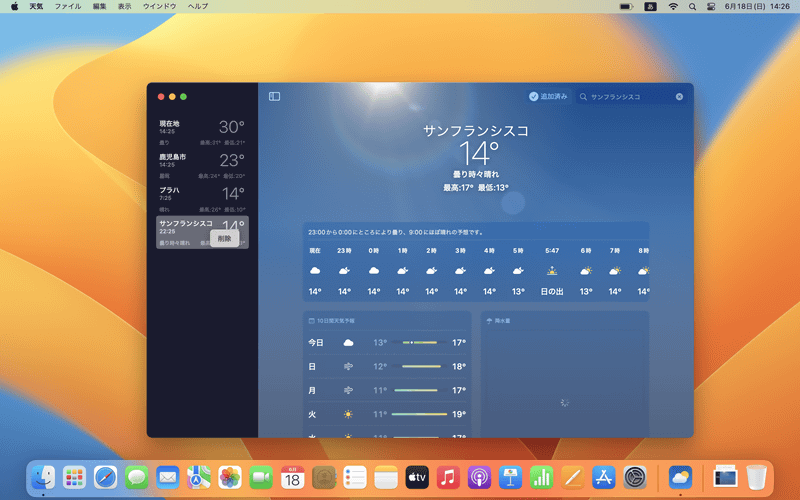This screenshot has width=800, height=500.
Task: Click the 今日 row in 10-day forecast
Action: (387, 342)
